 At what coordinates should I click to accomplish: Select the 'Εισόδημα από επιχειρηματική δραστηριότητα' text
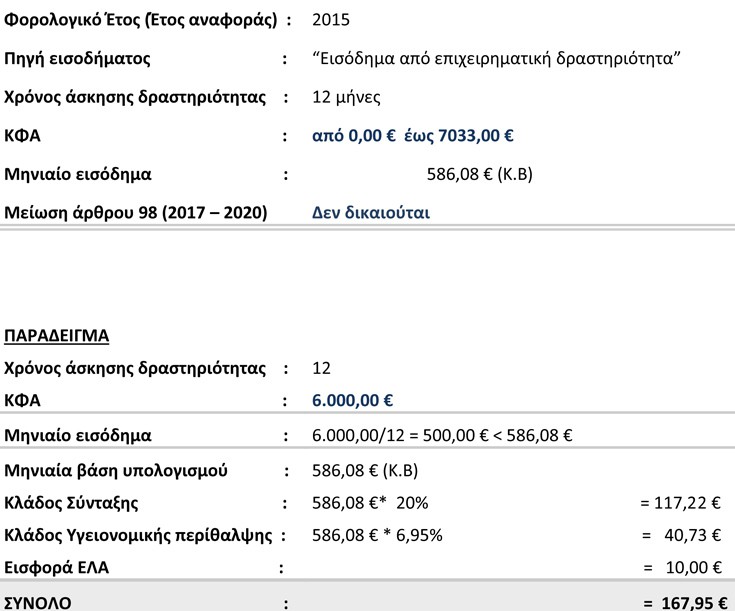(496, 59)
